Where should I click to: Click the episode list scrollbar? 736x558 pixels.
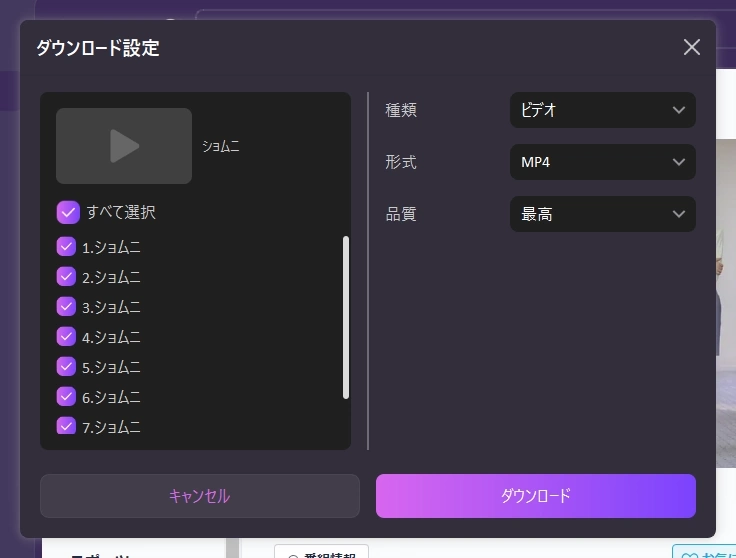click(x=346, y=317)
